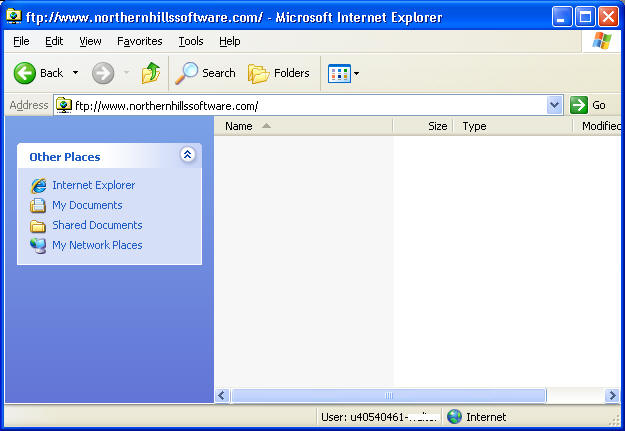This screenshot has height=431, width=625.
Task: Collapse the Other Places panel
Action: [187, 155]
